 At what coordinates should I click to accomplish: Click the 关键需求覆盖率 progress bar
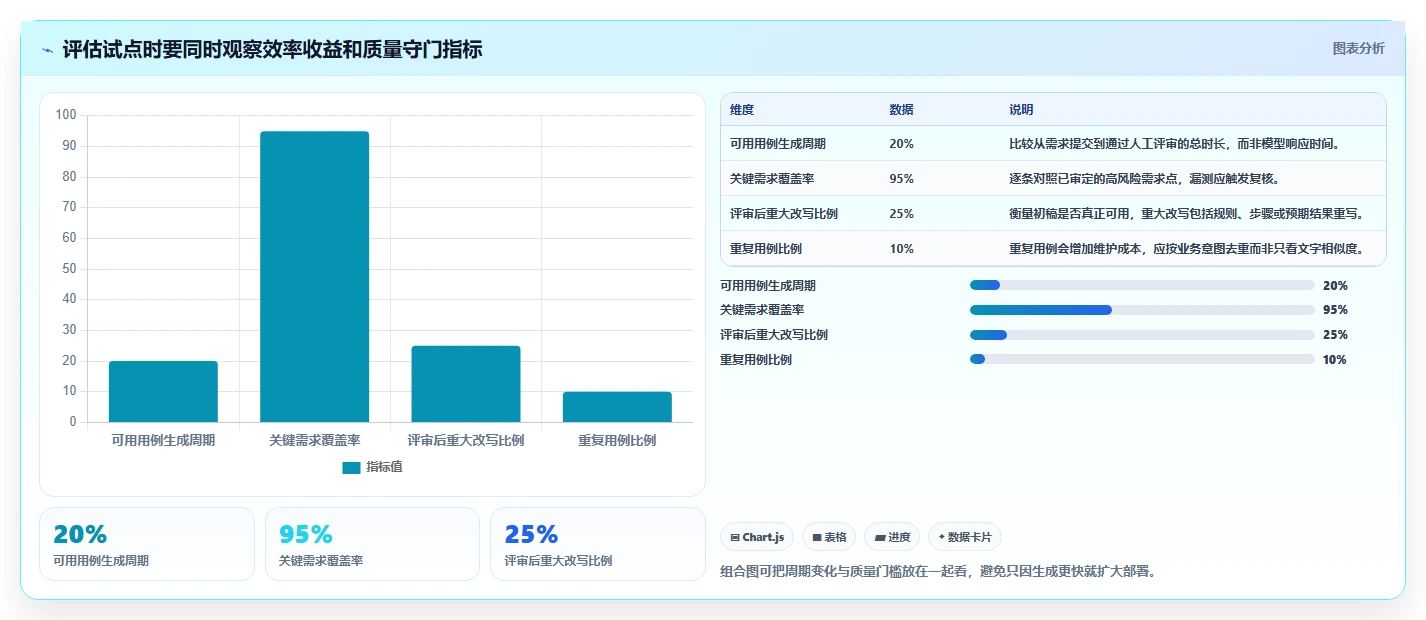1142,310
